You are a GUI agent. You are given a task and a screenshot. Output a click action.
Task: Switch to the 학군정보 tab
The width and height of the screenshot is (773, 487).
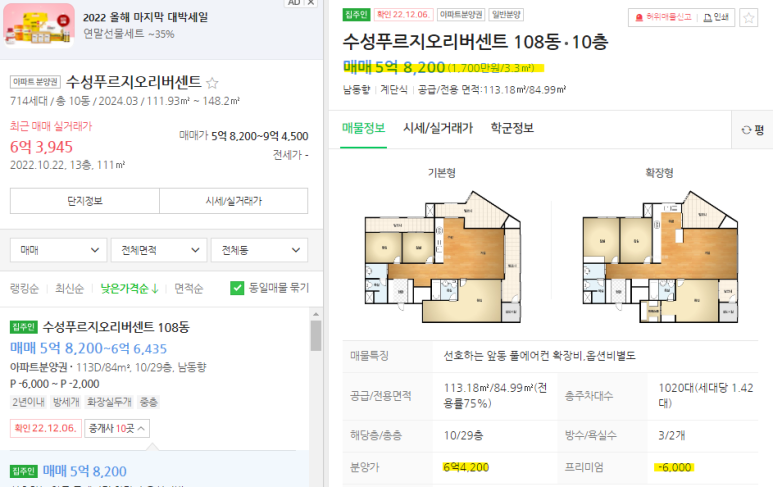(x=512, y=129)
